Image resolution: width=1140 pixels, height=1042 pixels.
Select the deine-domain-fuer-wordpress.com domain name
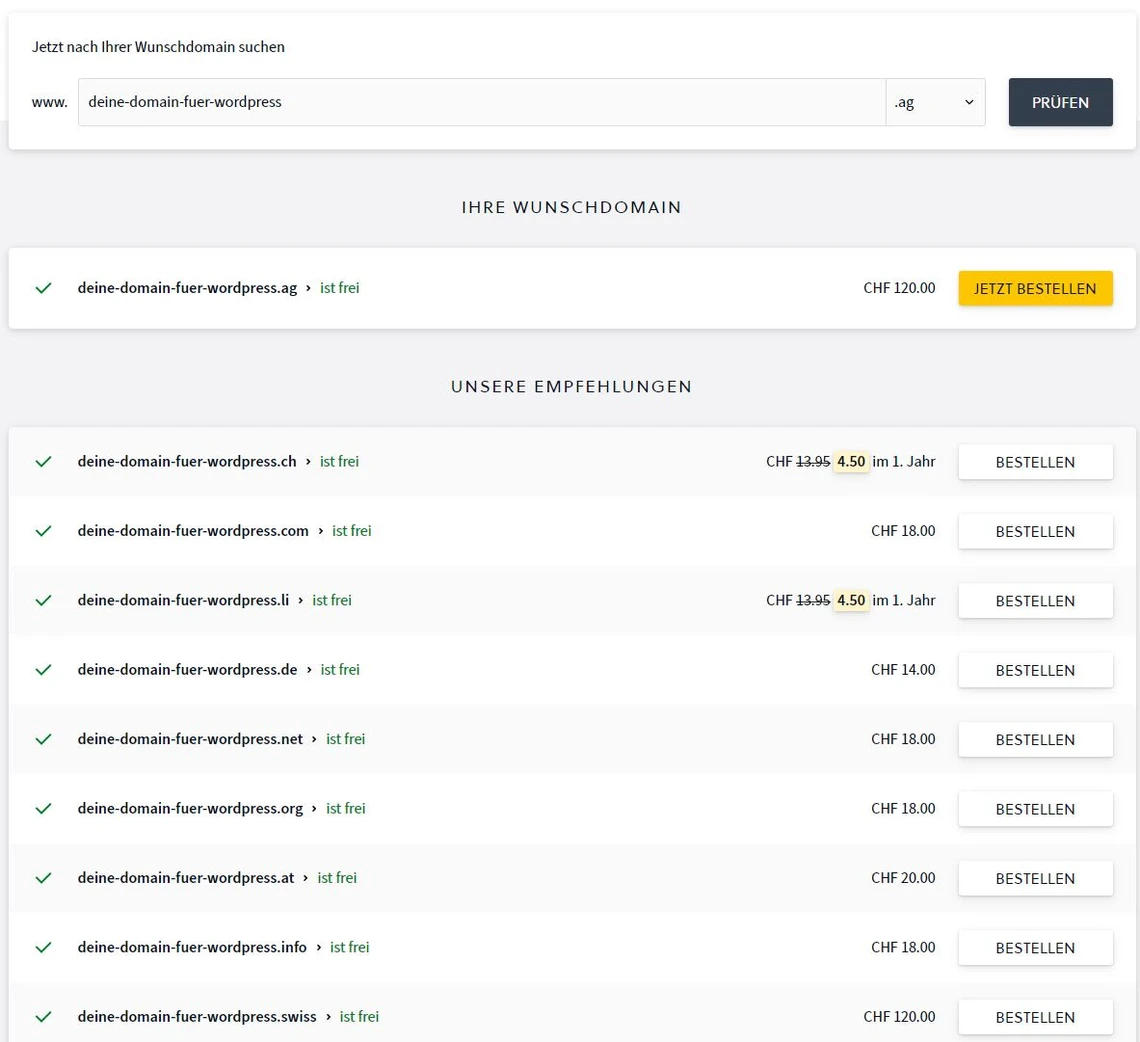(193, 531)
